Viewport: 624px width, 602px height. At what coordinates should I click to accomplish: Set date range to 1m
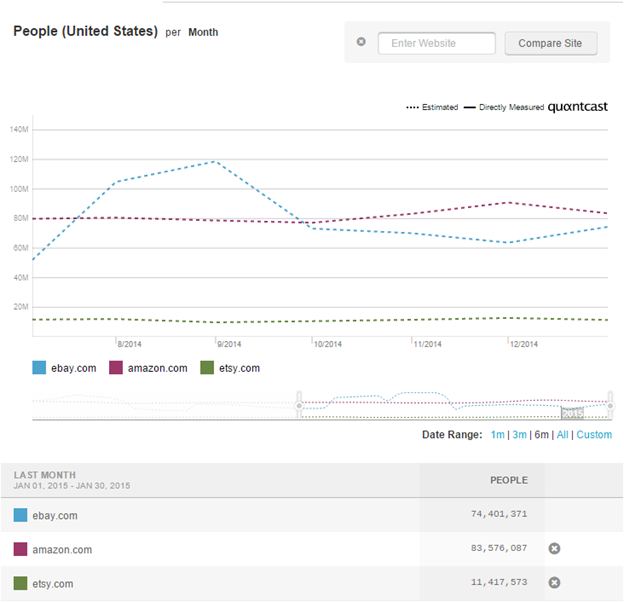497,435
